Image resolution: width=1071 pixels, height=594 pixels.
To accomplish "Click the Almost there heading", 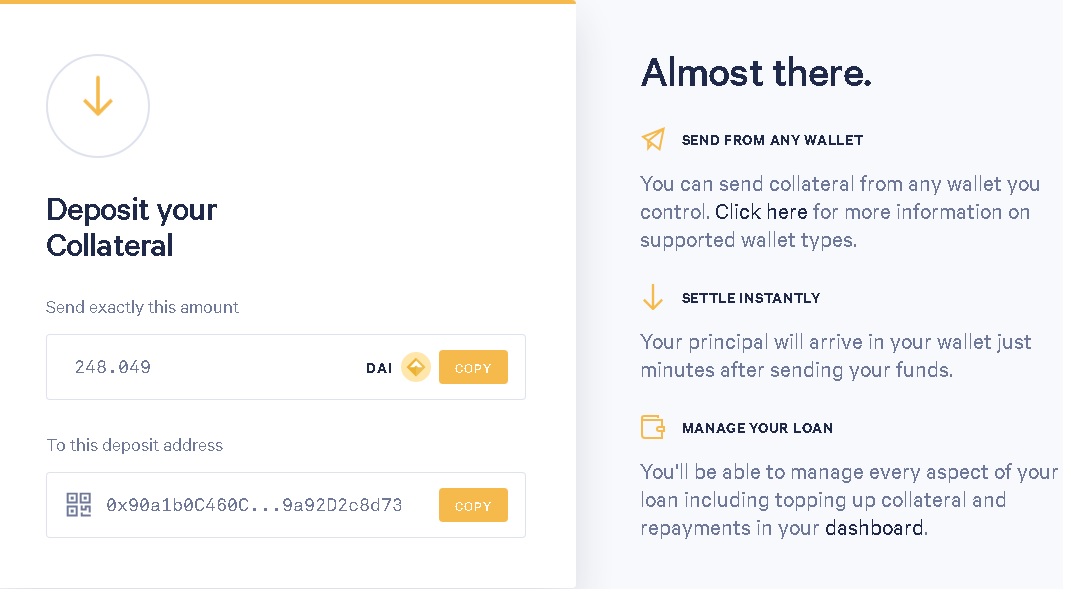I will [x=756, y=73].
